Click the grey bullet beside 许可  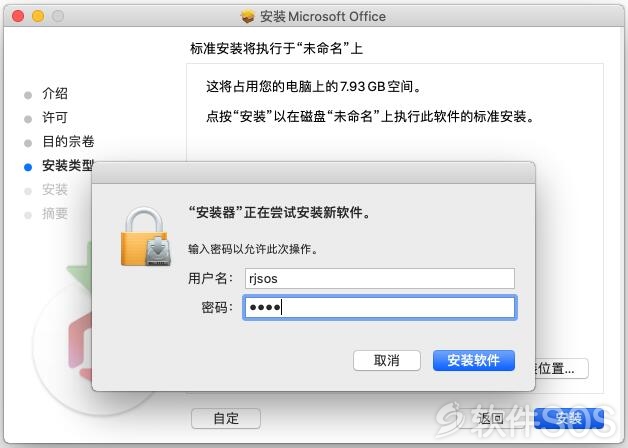[x=28, y=119]
